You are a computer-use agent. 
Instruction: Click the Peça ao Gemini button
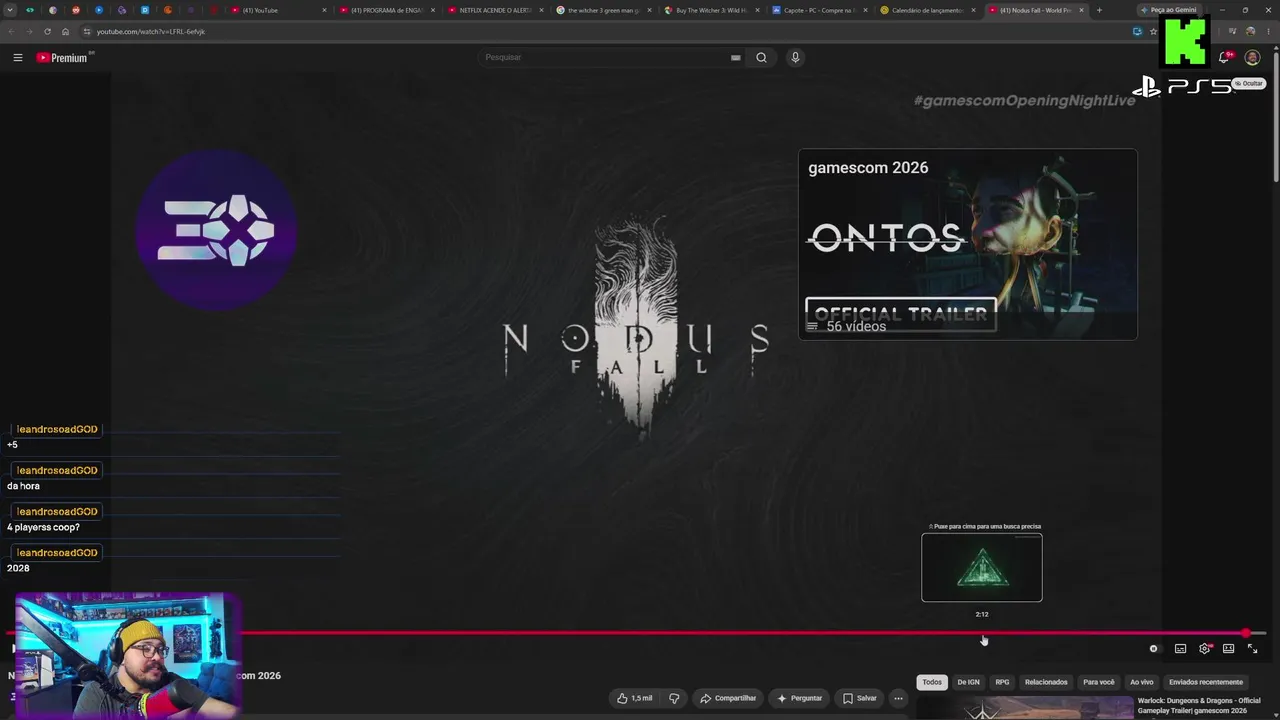pyautogui.click(x=1168, y=10)
